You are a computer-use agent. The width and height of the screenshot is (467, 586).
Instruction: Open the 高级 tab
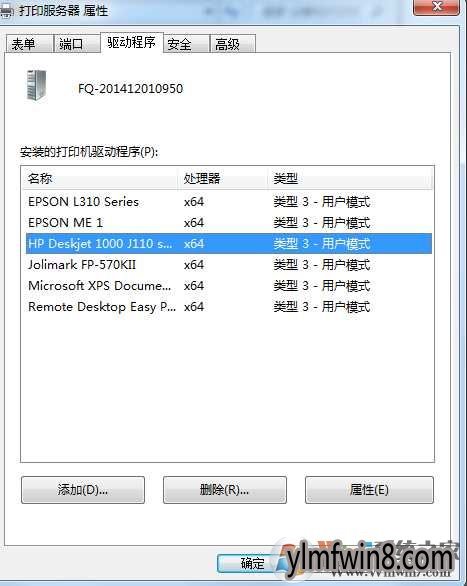coord(233,44)
